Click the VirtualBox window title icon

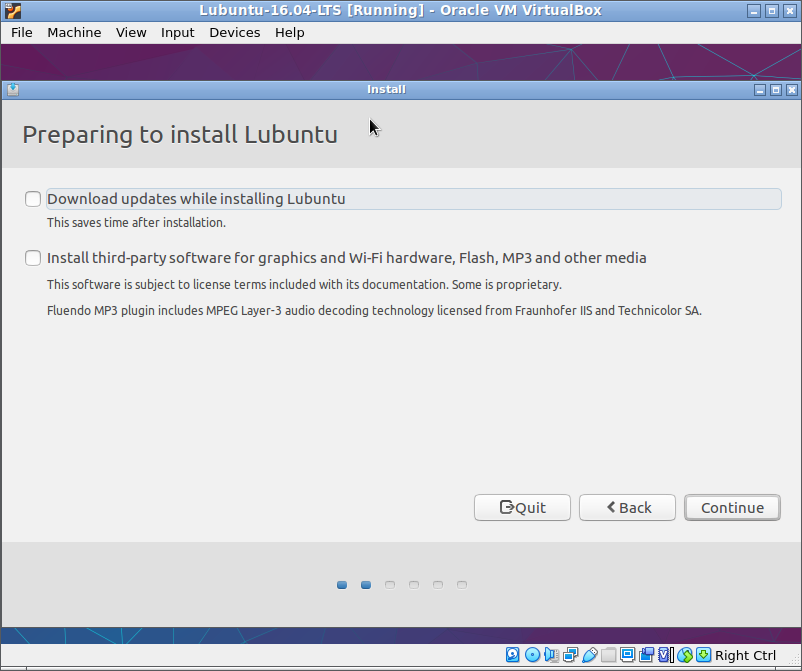[x=13, y=10]
